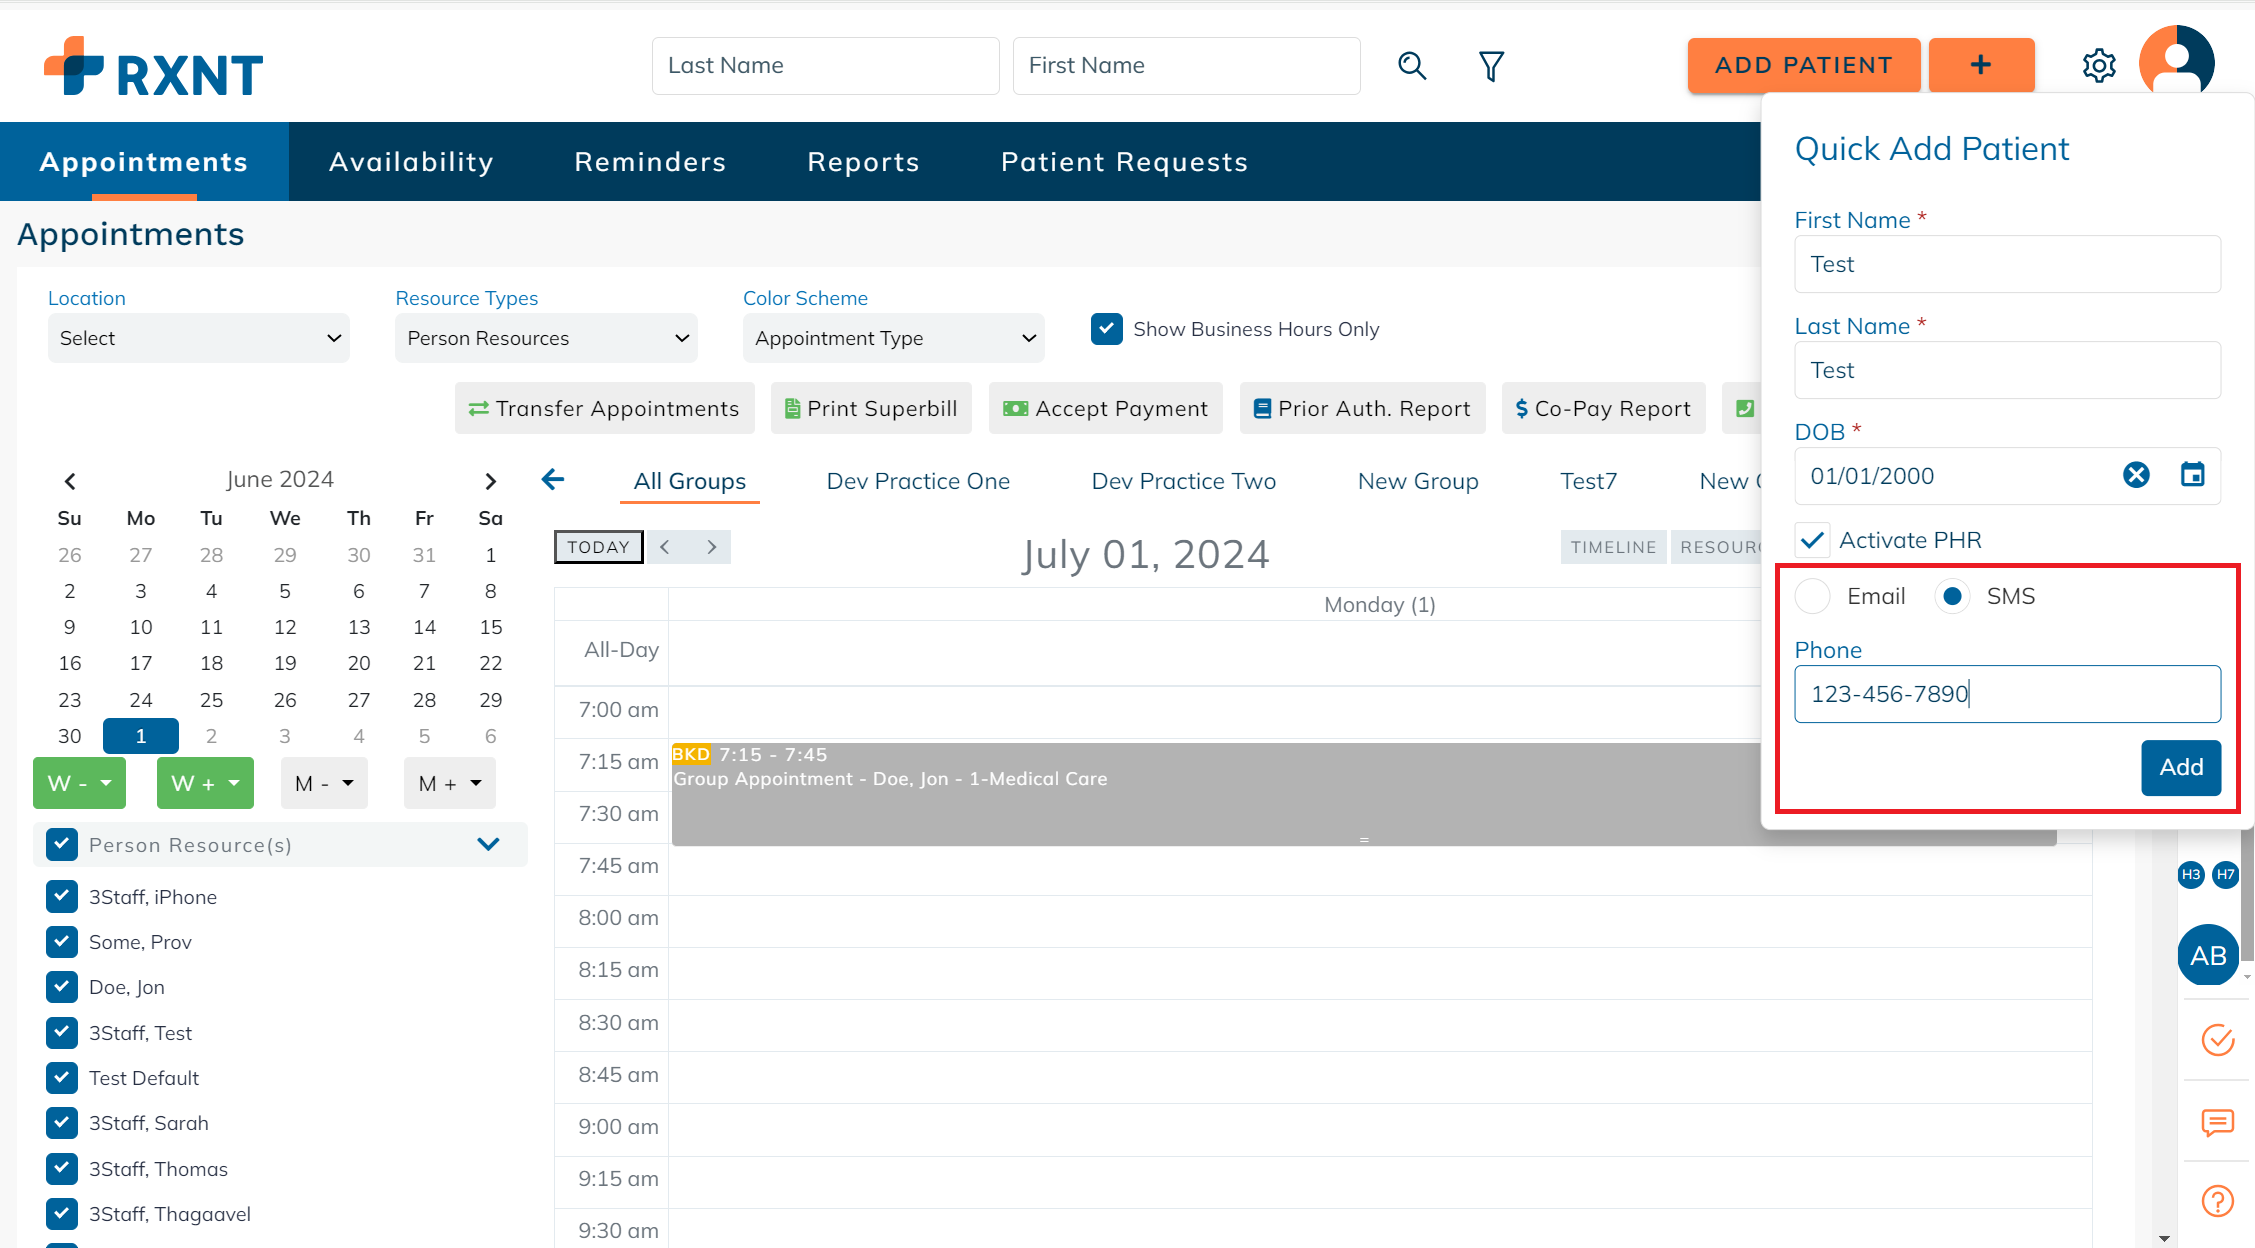The image size is (2255, 1248).
Task: Select the Accept Payment tool
Action: [x=1104, y=408]
